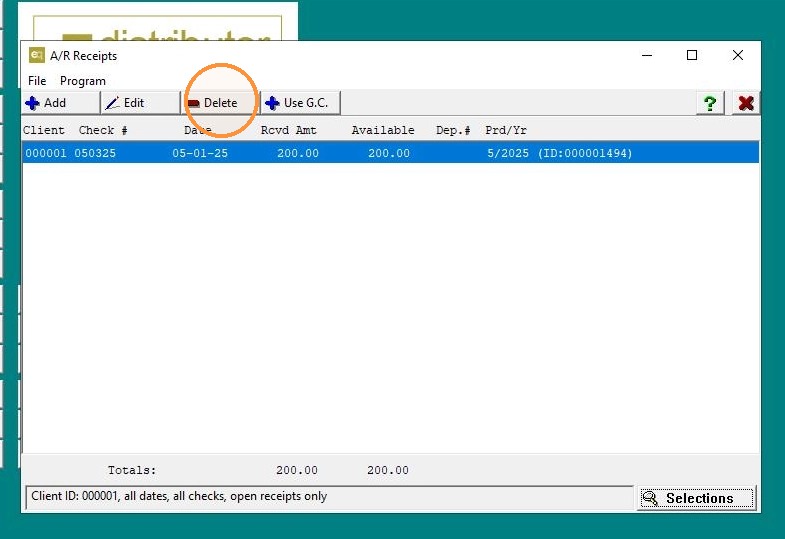The width and height of the screenshot is (785, 539).
Task: Maximize the A/R Receipts window
Action: (692, 55)
